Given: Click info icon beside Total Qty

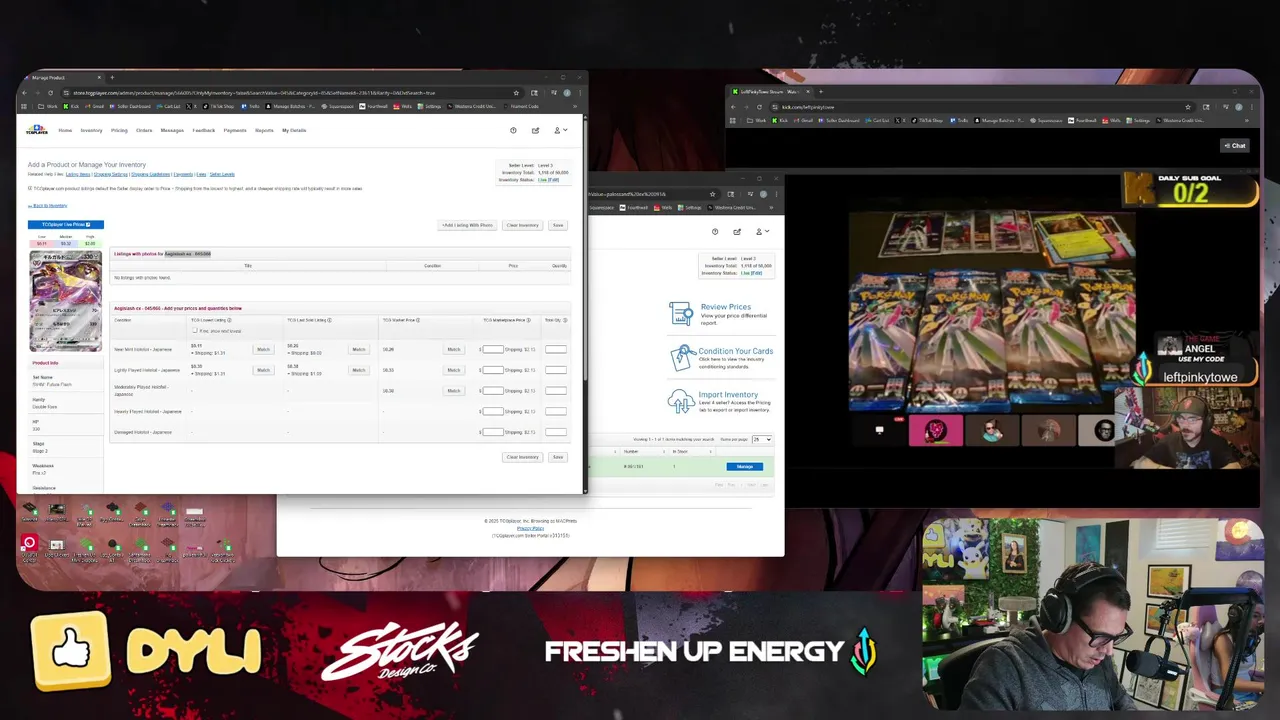Looking at the screenshot, I should pos(565,320).
